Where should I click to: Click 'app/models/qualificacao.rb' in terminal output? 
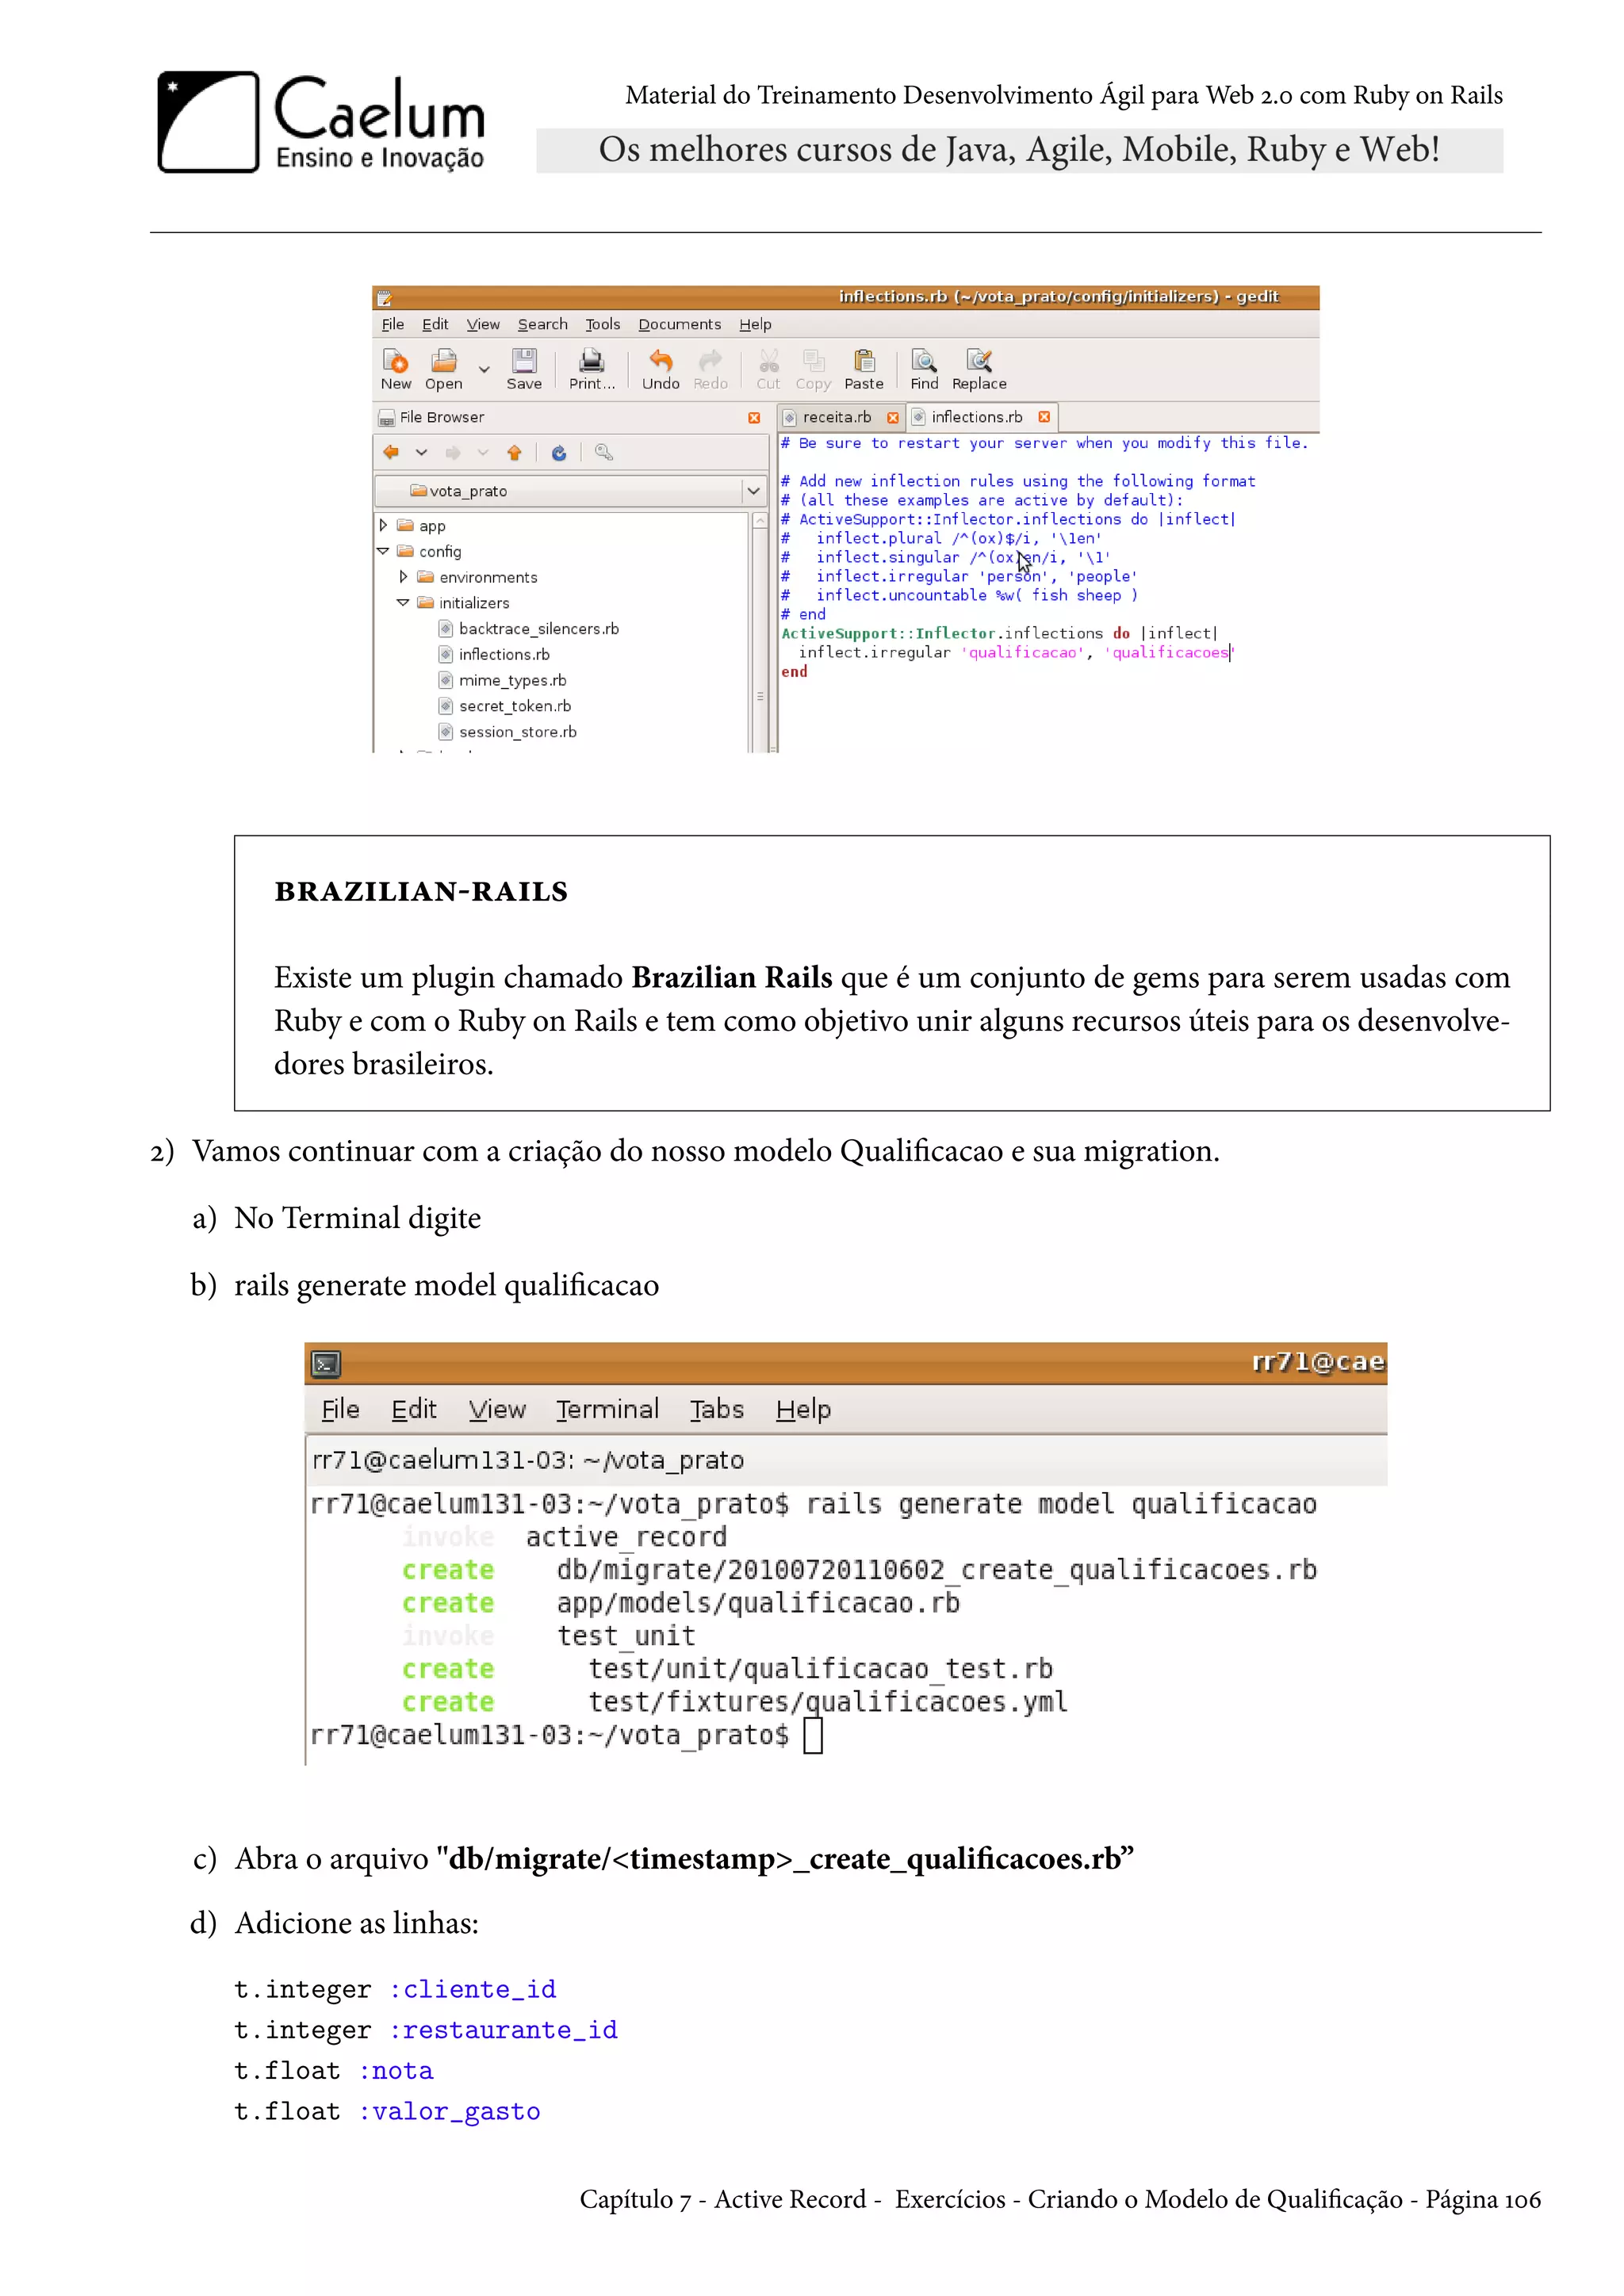(758, 1603)
